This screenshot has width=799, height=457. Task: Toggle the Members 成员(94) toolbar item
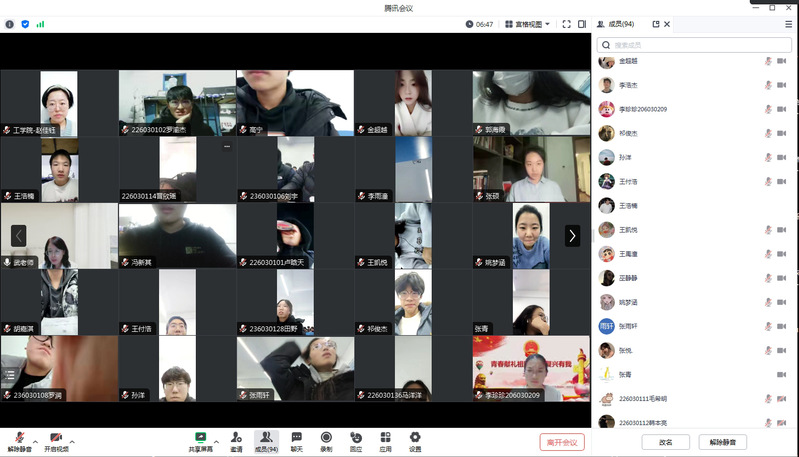tap(266, 441)
